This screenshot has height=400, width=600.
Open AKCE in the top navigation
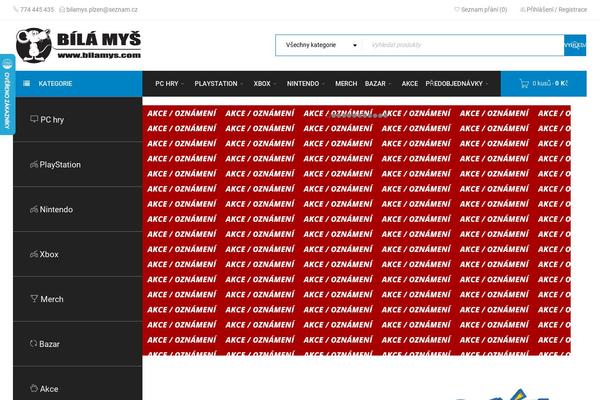[409, 83]
